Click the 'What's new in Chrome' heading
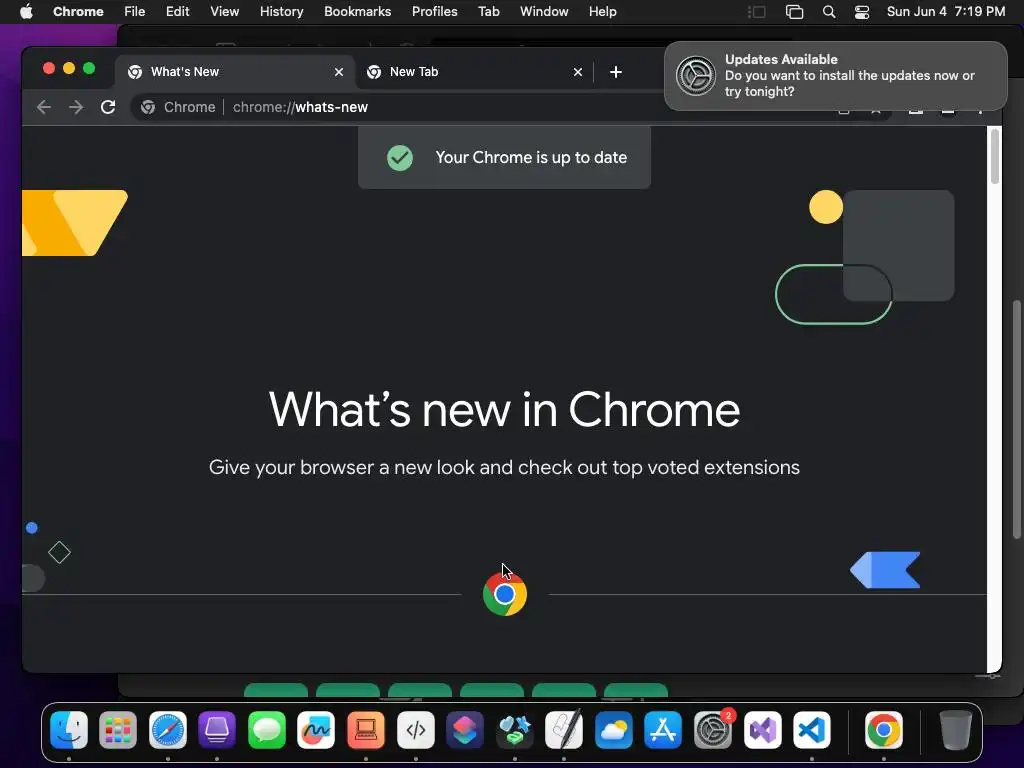This screenshot has height=768, width=1024. pyautogui.click(x=504, y=409)
